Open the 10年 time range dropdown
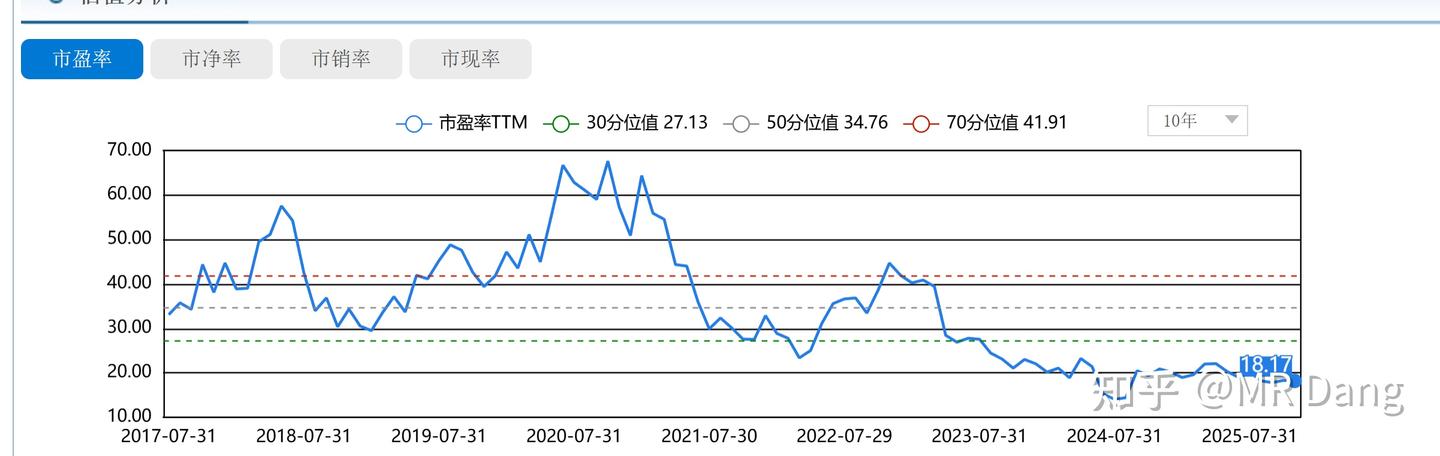The width and height of the screenshot is (1440, 456). 1197,121
